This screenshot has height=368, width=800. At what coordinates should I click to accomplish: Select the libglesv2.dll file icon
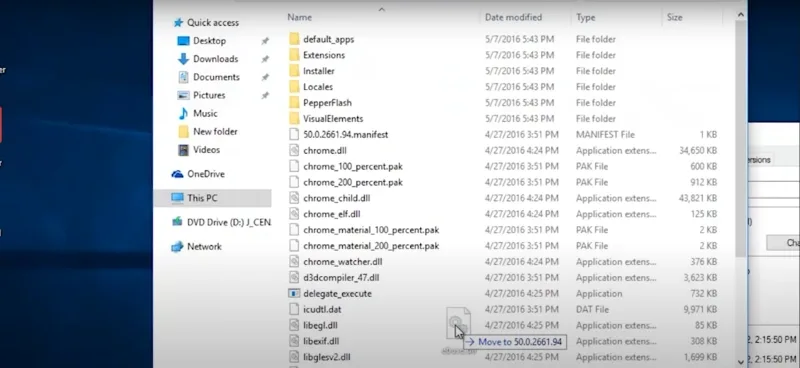pos(293,357)
